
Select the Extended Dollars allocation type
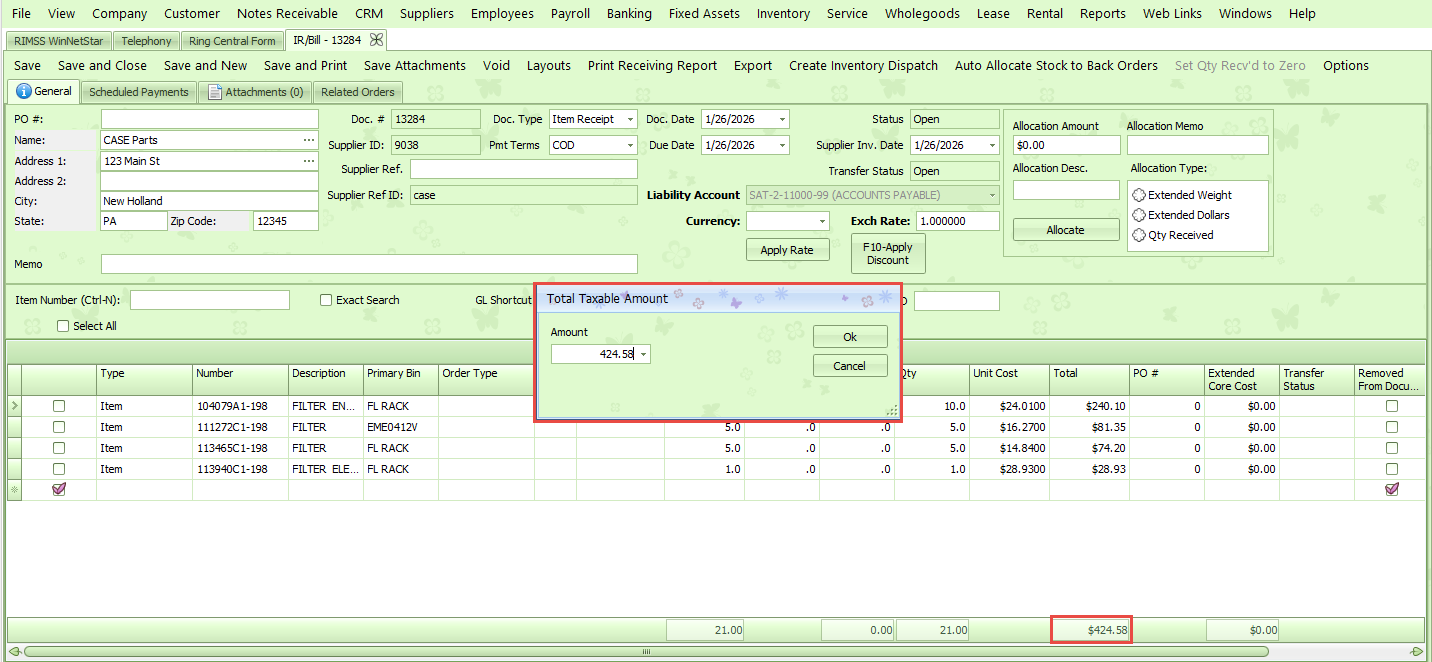pos(1139,215)
